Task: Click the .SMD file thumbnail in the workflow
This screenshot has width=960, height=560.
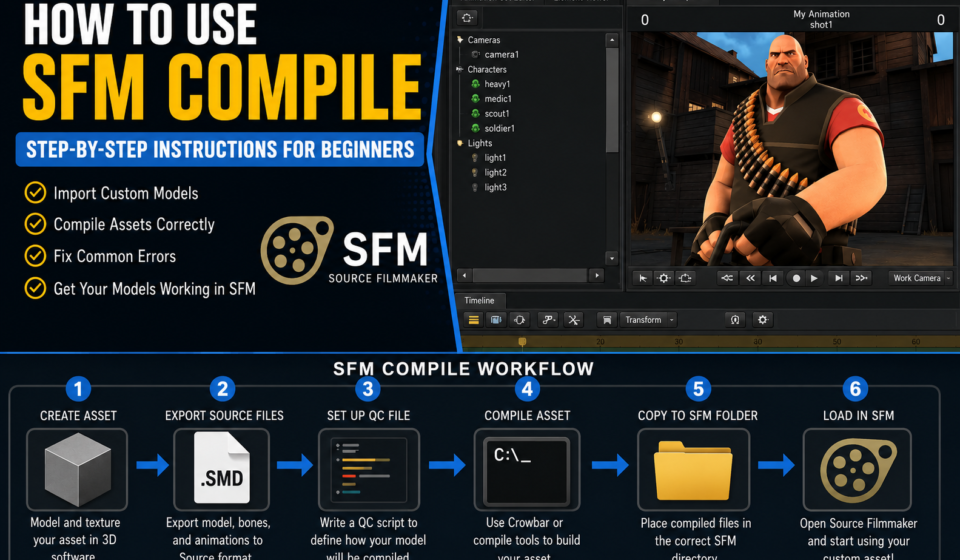Action: pyautogui.click(x=222, y=468)
